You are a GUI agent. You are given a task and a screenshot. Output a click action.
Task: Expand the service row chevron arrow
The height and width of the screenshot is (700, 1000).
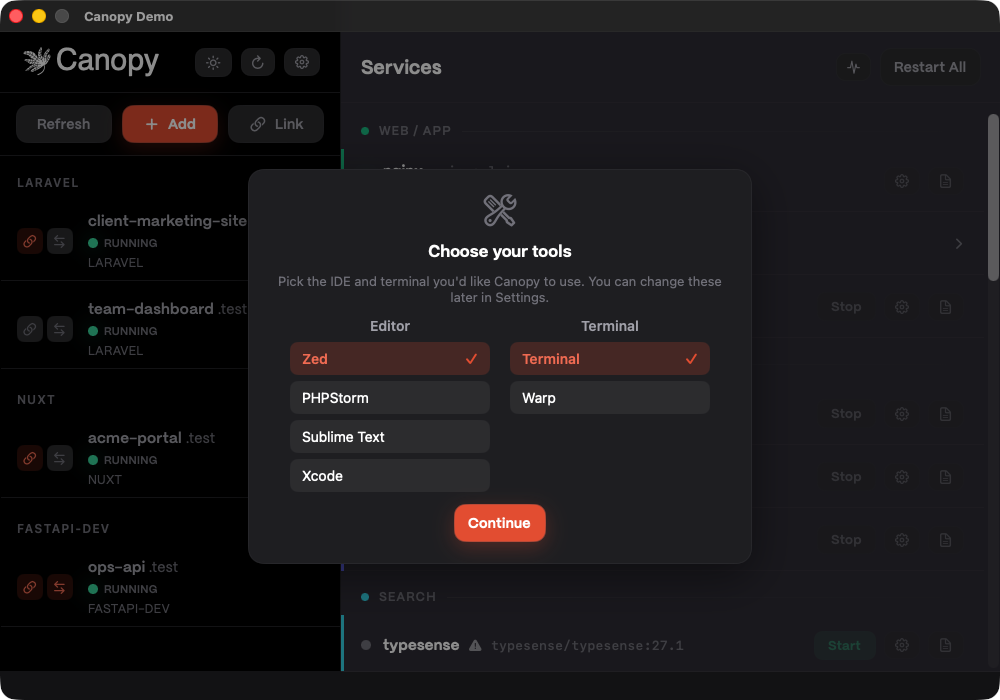pyautogui.click(x=959, y=244)
